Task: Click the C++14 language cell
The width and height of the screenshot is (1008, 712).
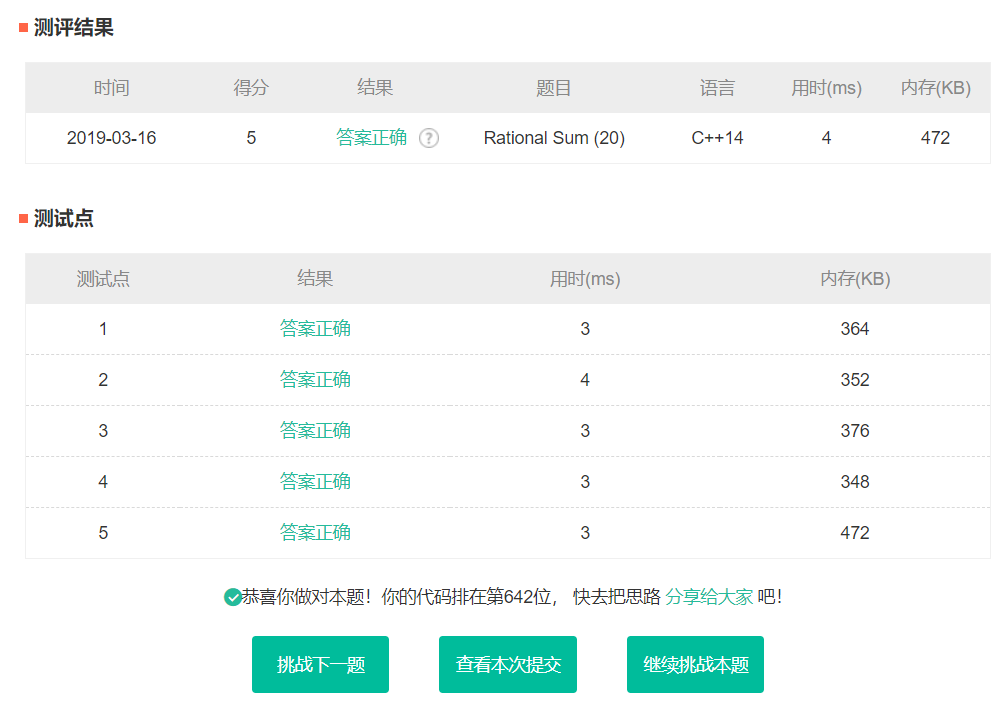Action: [717, 138]
